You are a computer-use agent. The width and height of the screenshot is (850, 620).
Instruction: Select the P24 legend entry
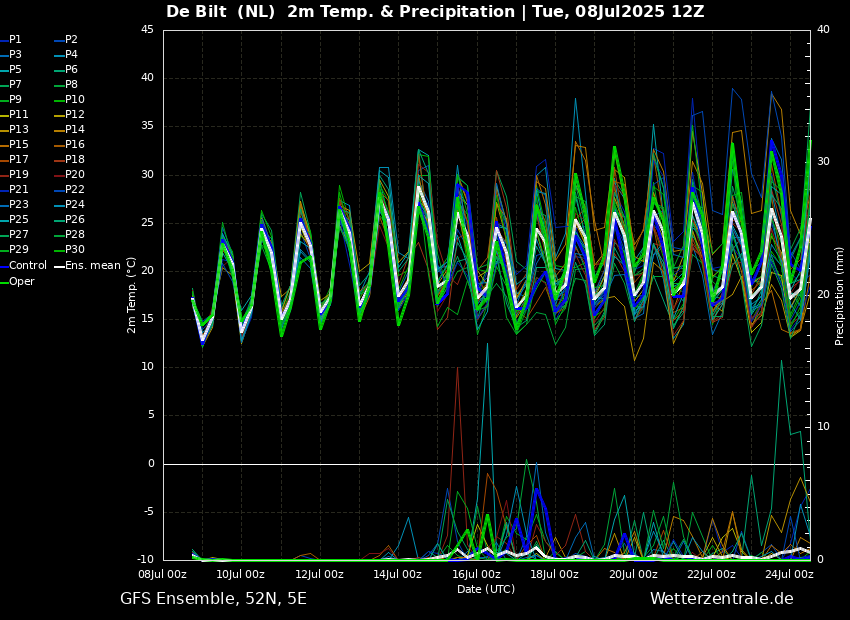[74, 205]
